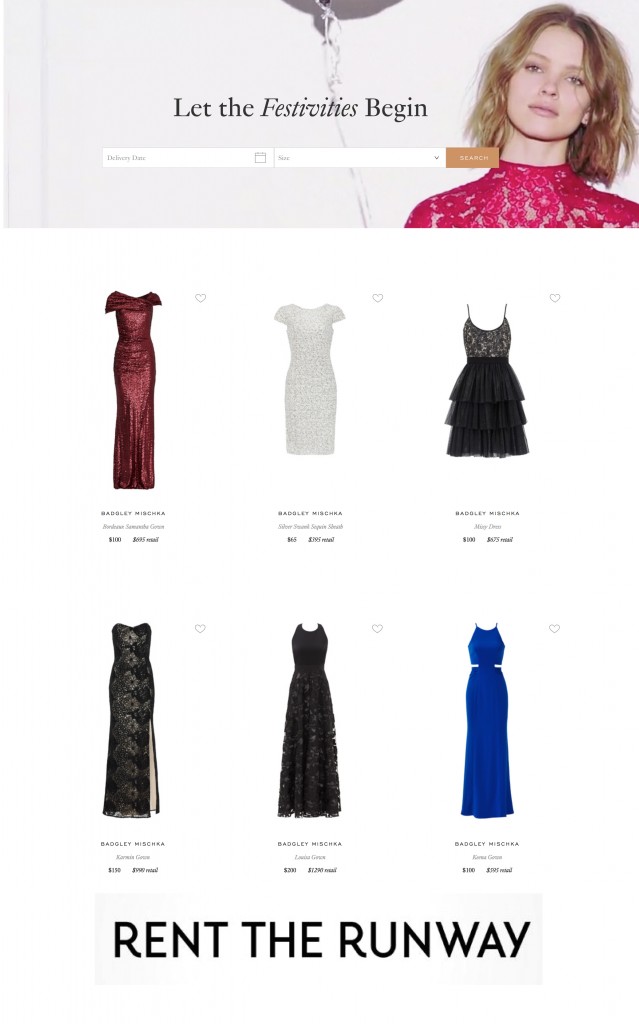Click Badgley Mischka brand above Louisa Gown

[310, 844]
